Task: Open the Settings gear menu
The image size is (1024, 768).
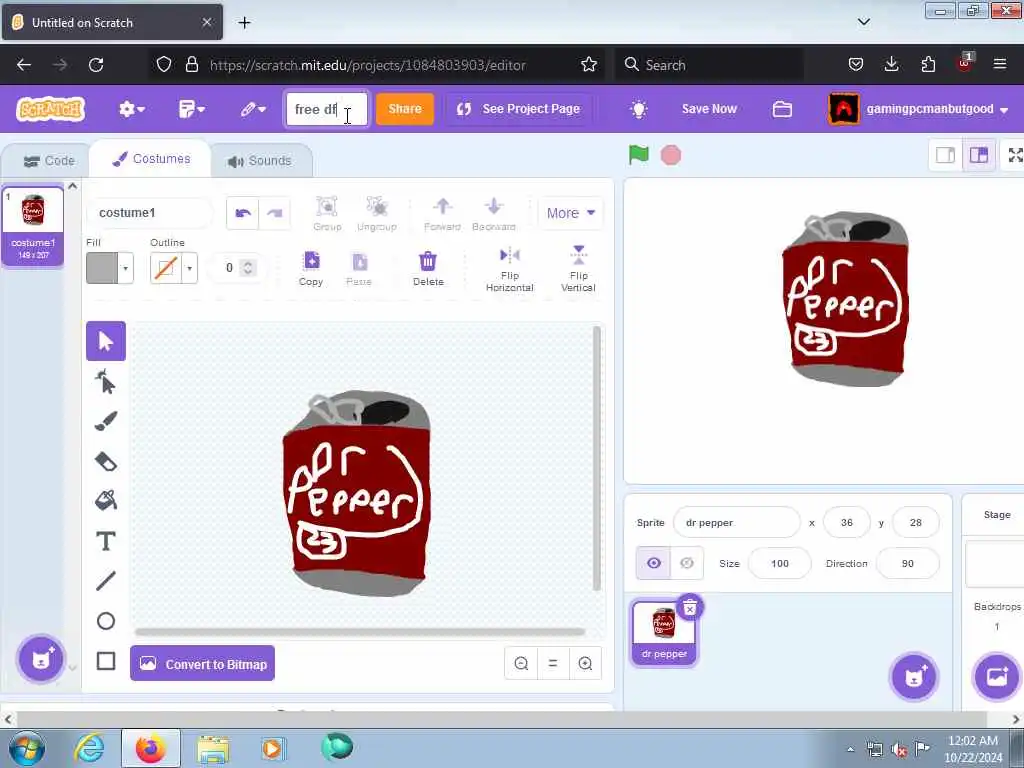Action: click(x=131, y=109)
